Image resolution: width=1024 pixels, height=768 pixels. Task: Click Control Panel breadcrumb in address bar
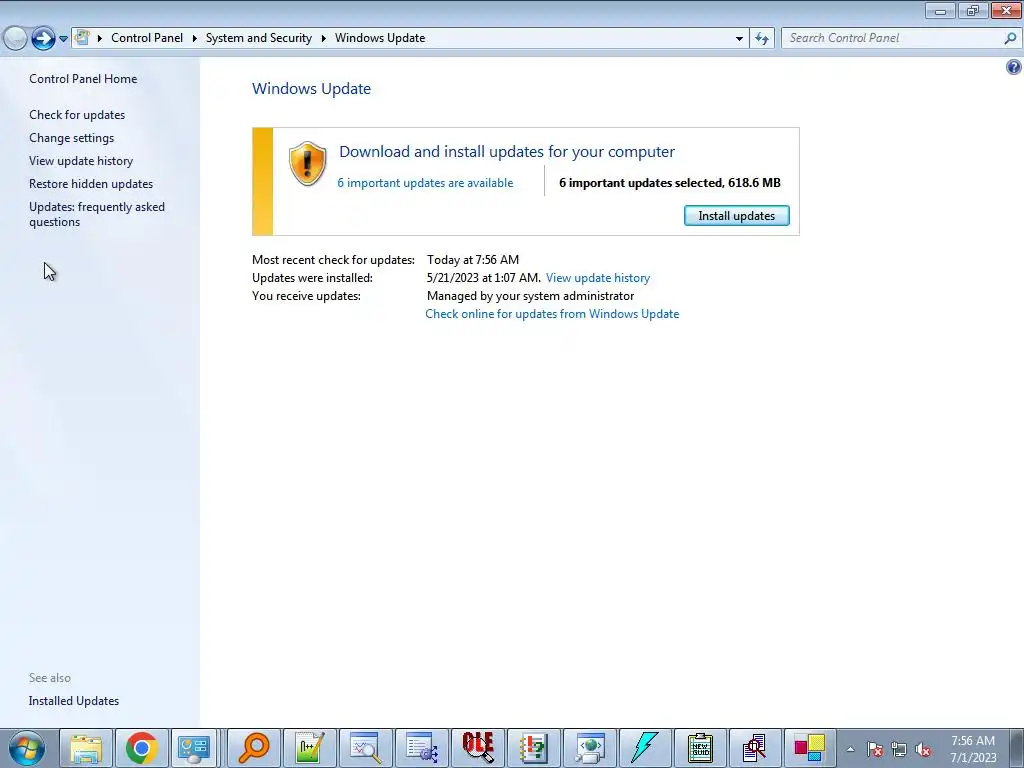point(147,38)
